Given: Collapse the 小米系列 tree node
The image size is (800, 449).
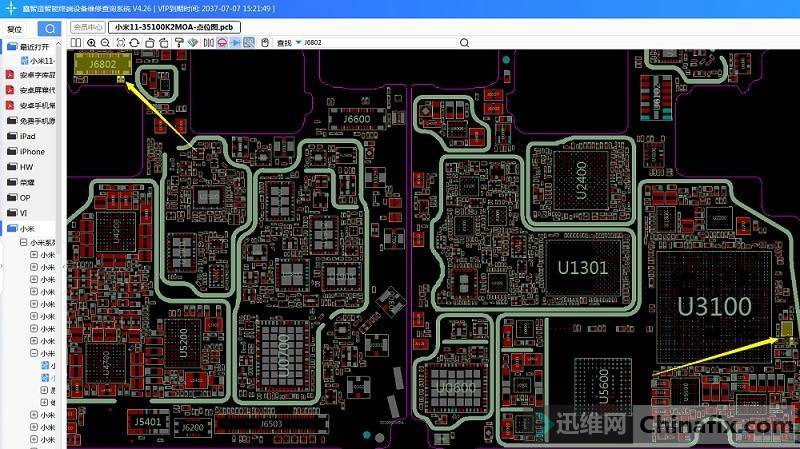Looking at the screenshot, I should [x=22, y=242].
